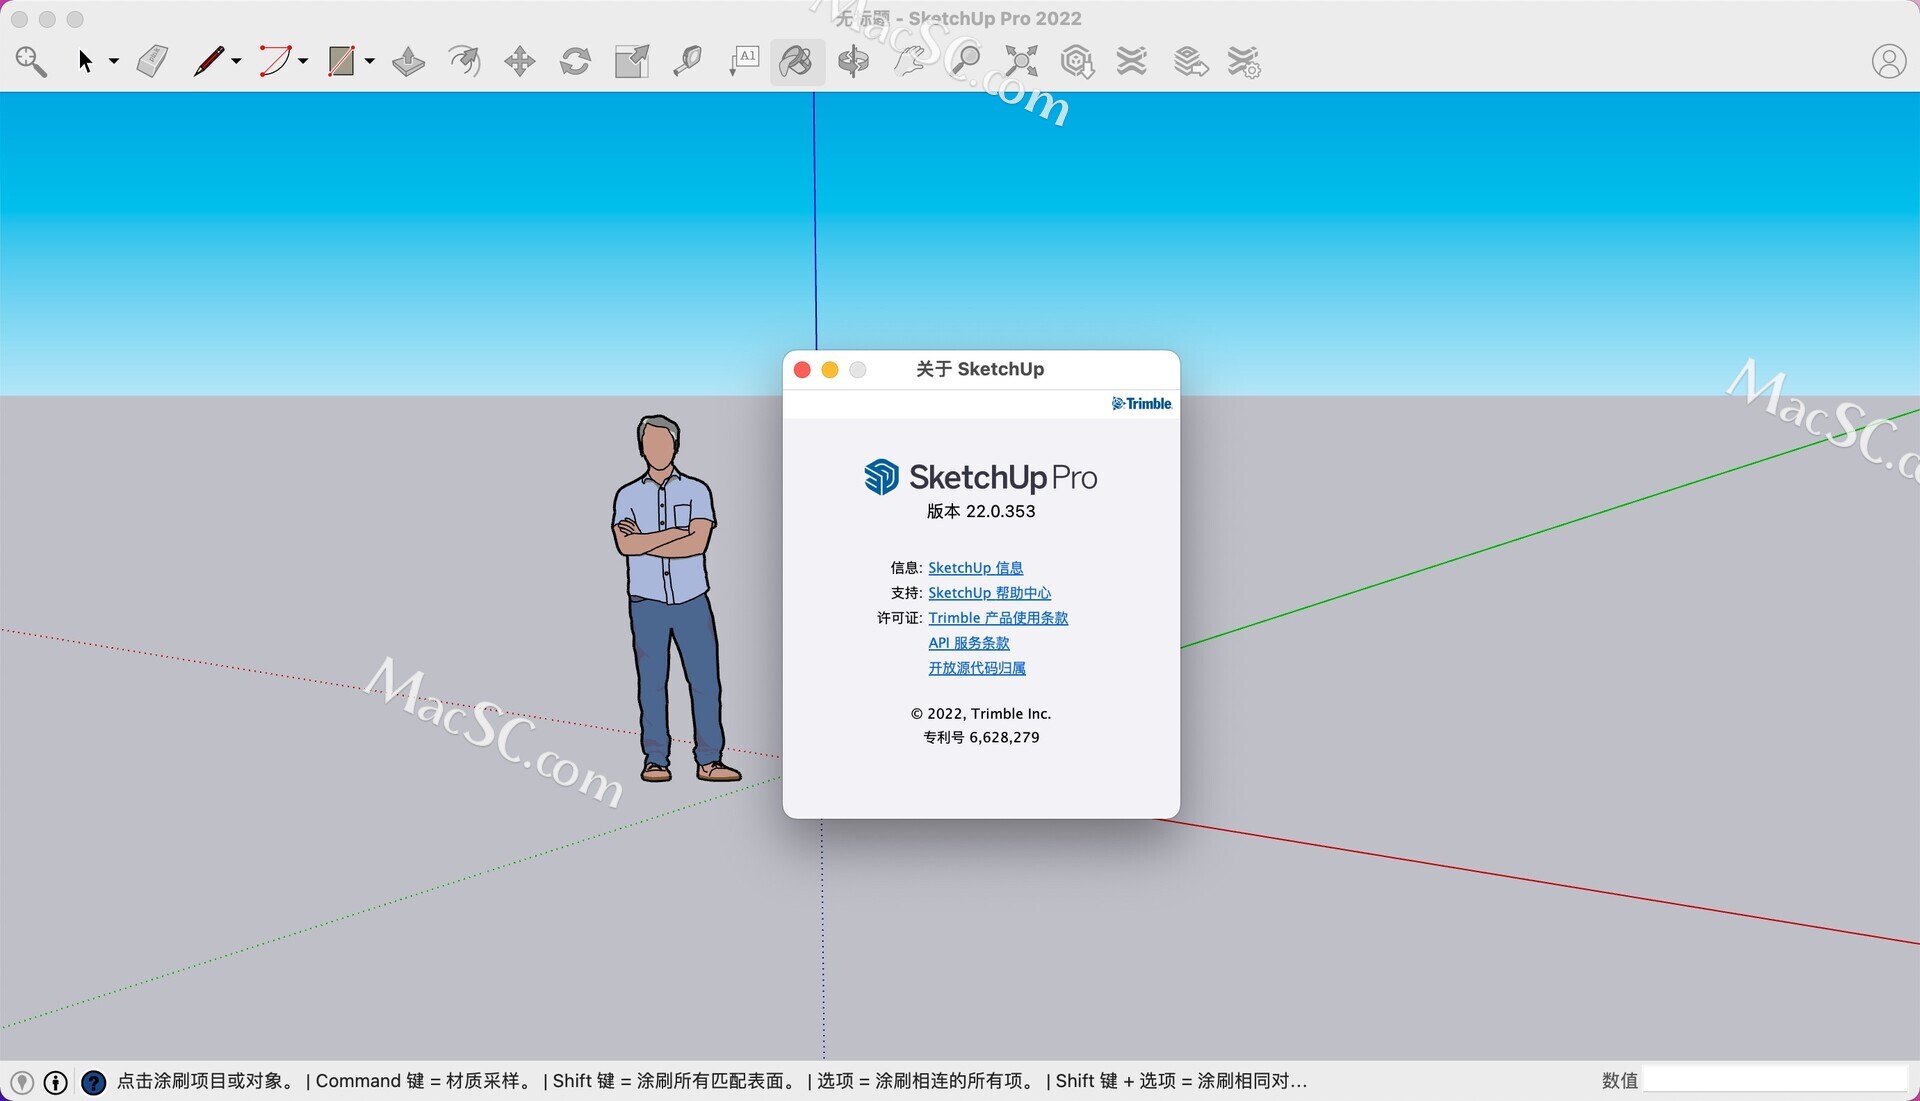
Task: Click the © 2022, Trimble Inc. text
Action: tap(981, 713)
